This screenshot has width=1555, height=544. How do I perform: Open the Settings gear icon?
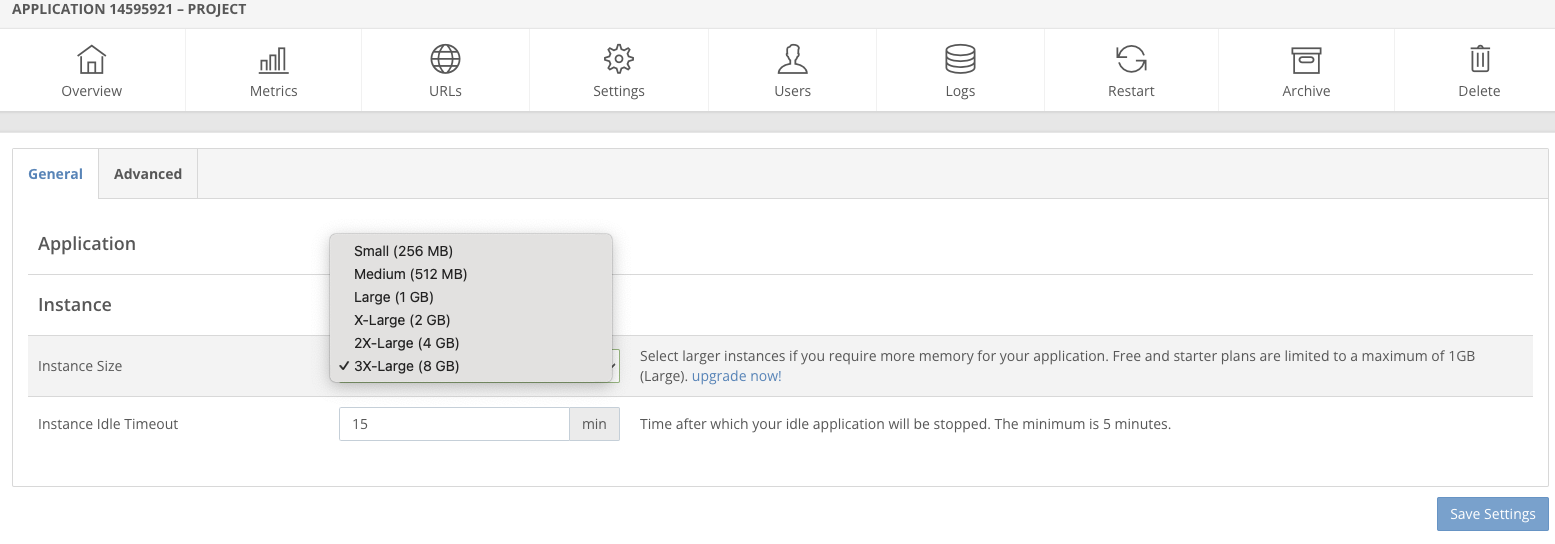(x=619, y=60)
